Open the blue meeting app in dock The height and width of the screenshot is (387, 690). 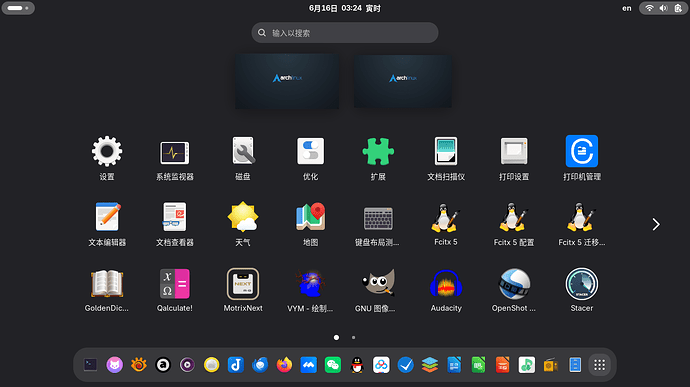(x=308, y=365)
